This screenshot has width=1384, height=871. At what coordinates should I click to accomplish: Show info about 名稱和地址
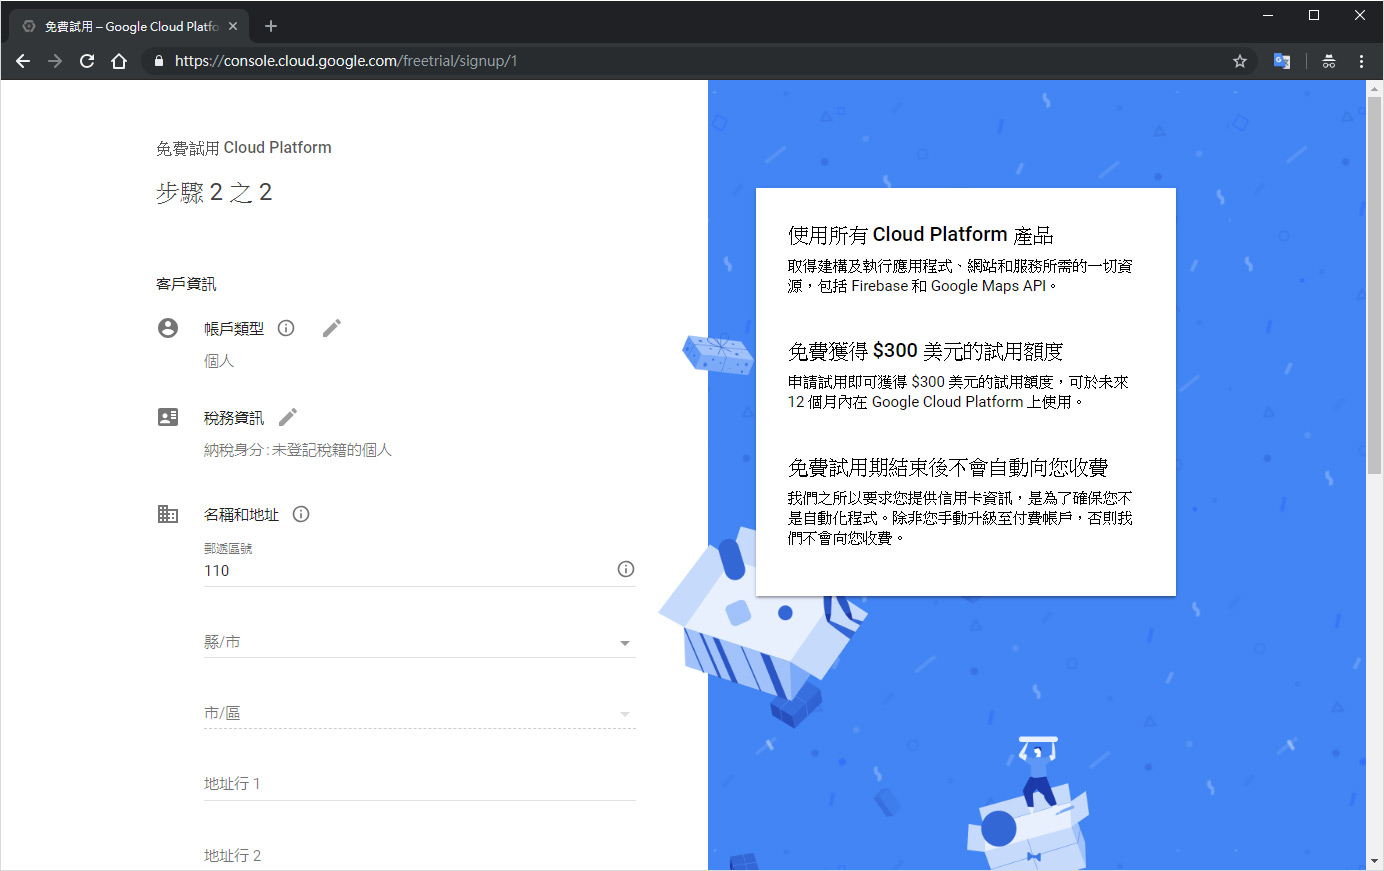301,514
